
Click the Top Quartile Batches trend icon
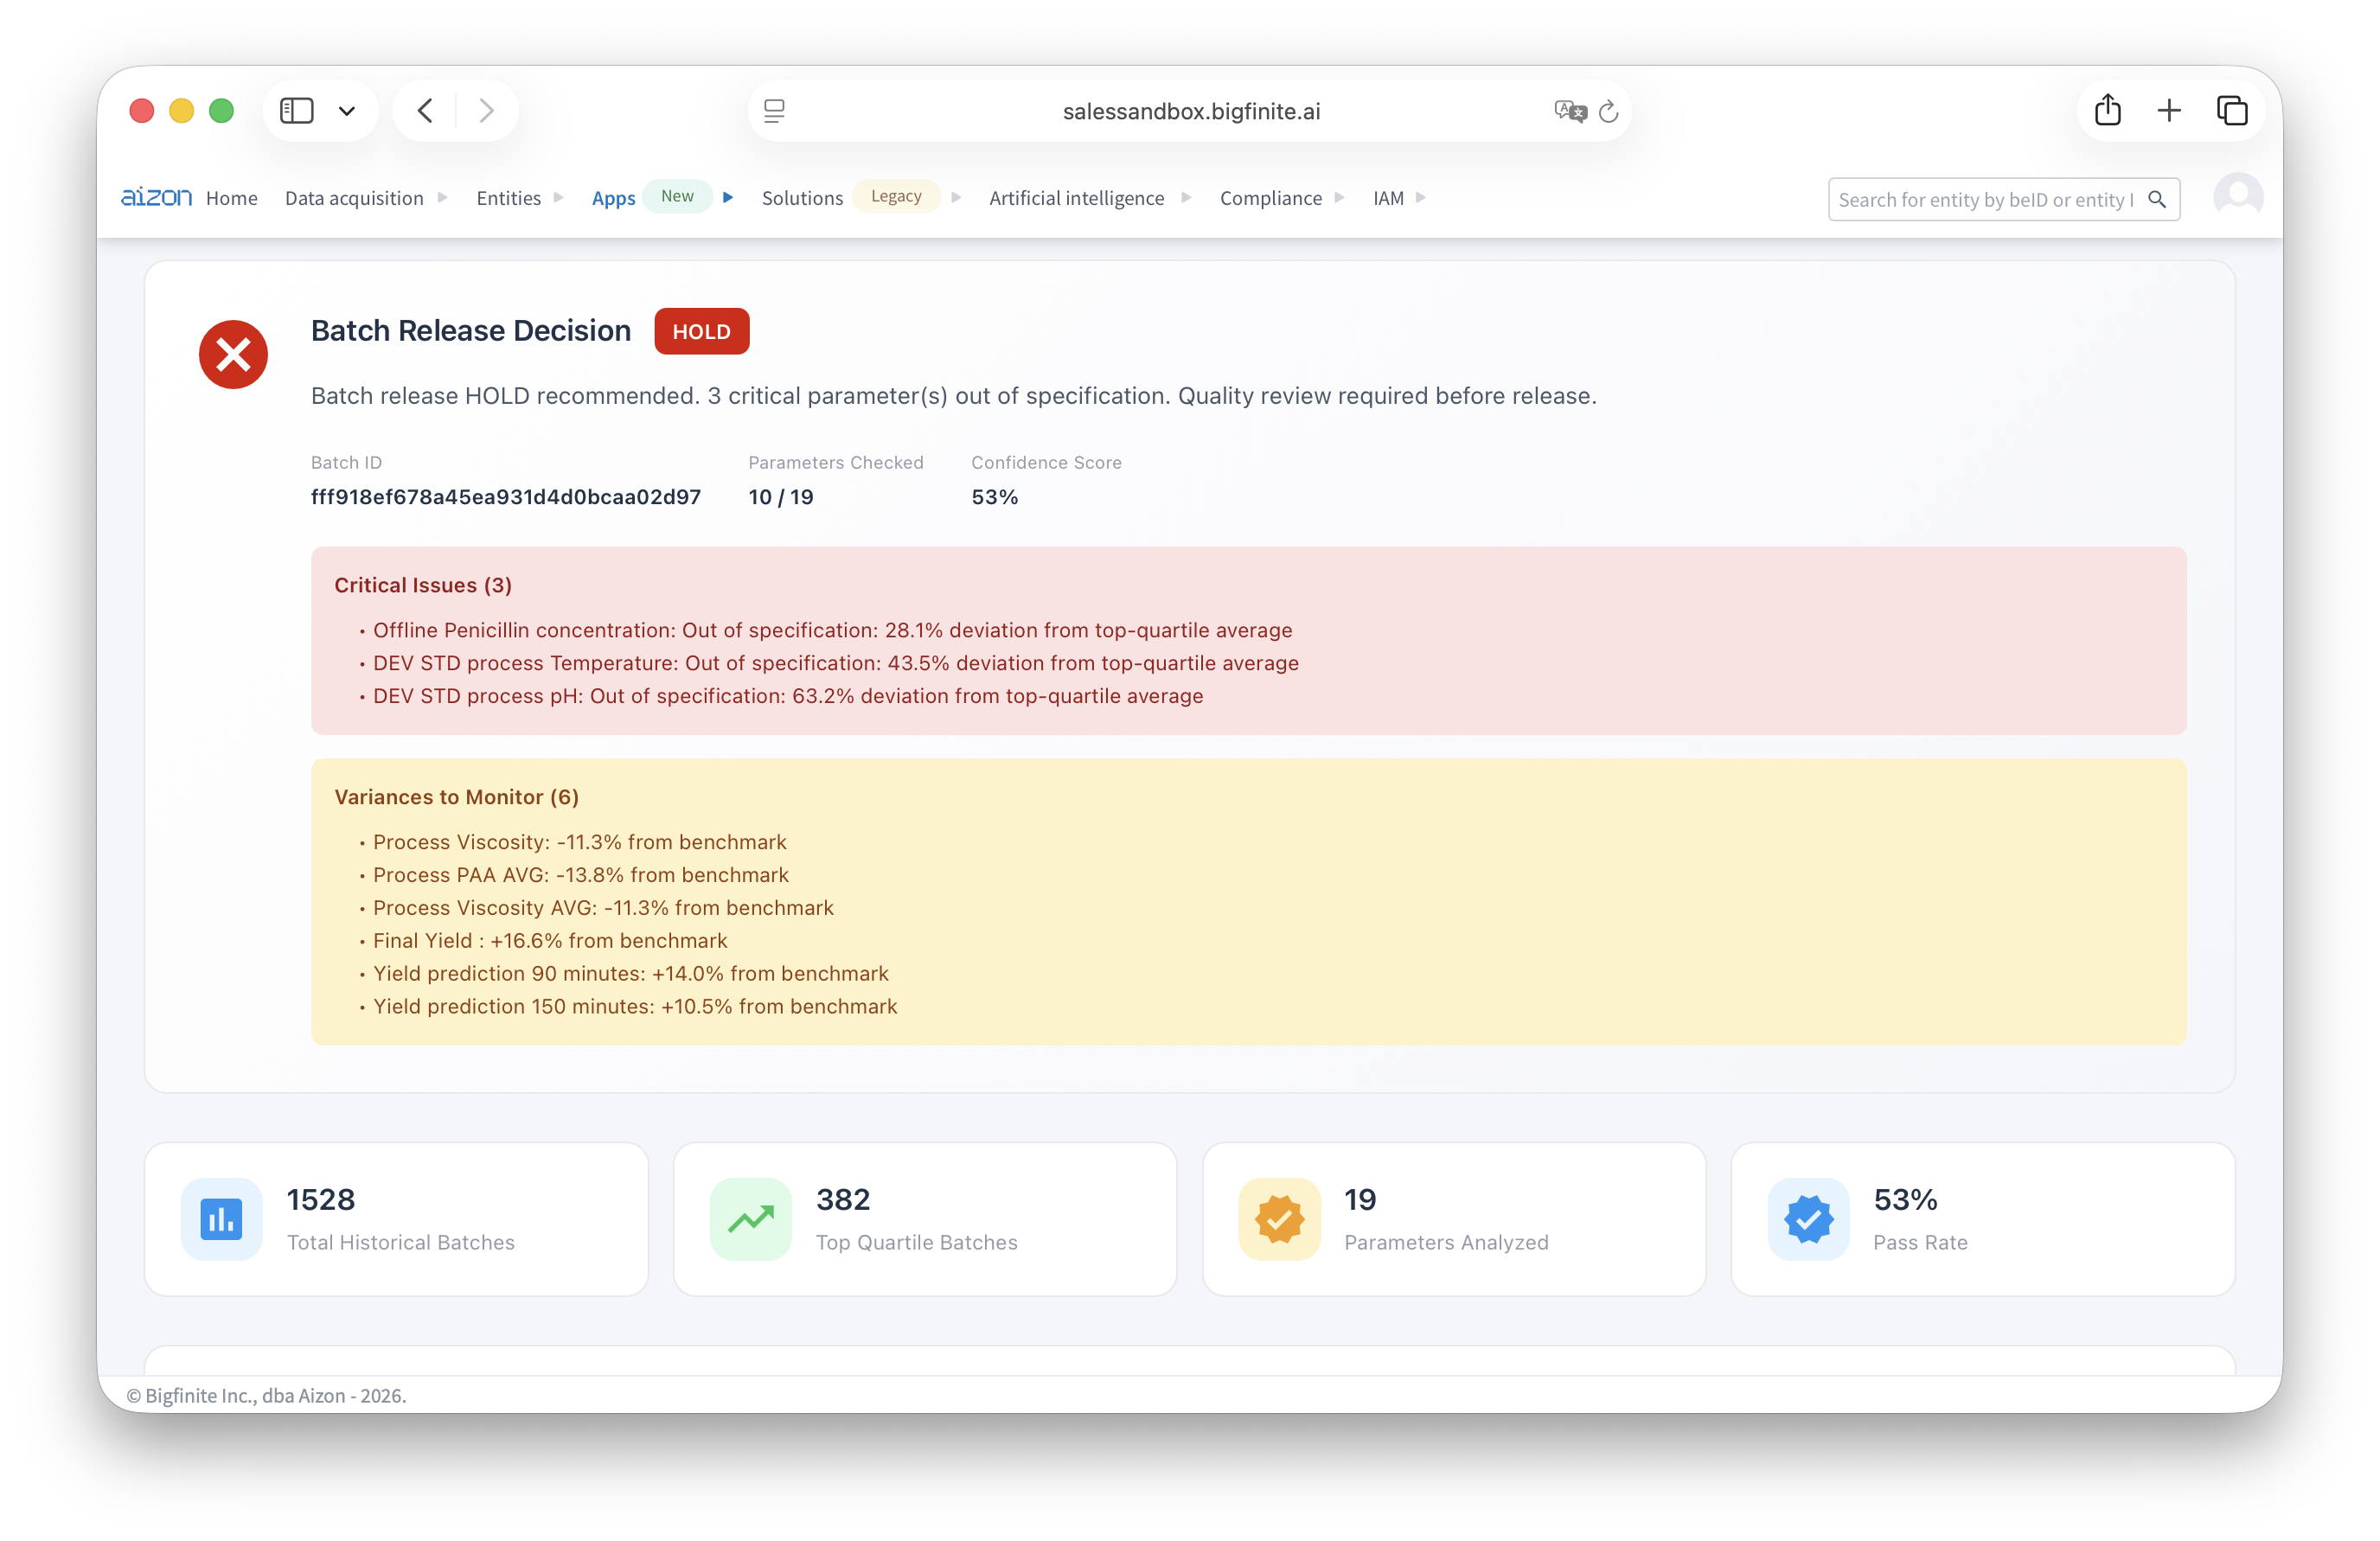point(750,1218)
